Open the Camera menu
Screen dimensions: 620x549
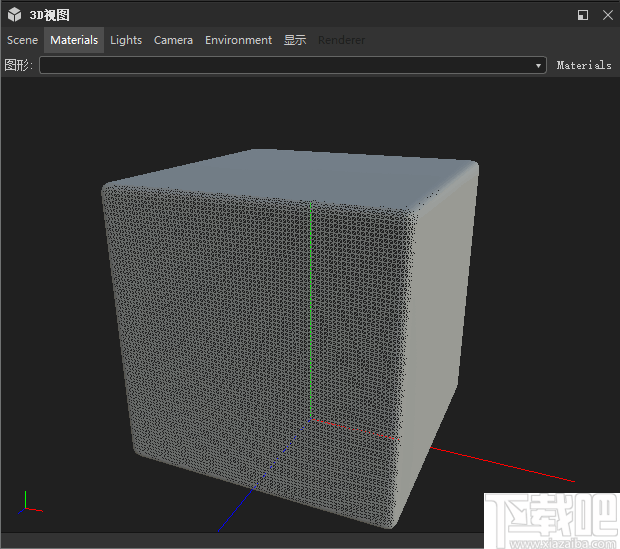(173, 40)
